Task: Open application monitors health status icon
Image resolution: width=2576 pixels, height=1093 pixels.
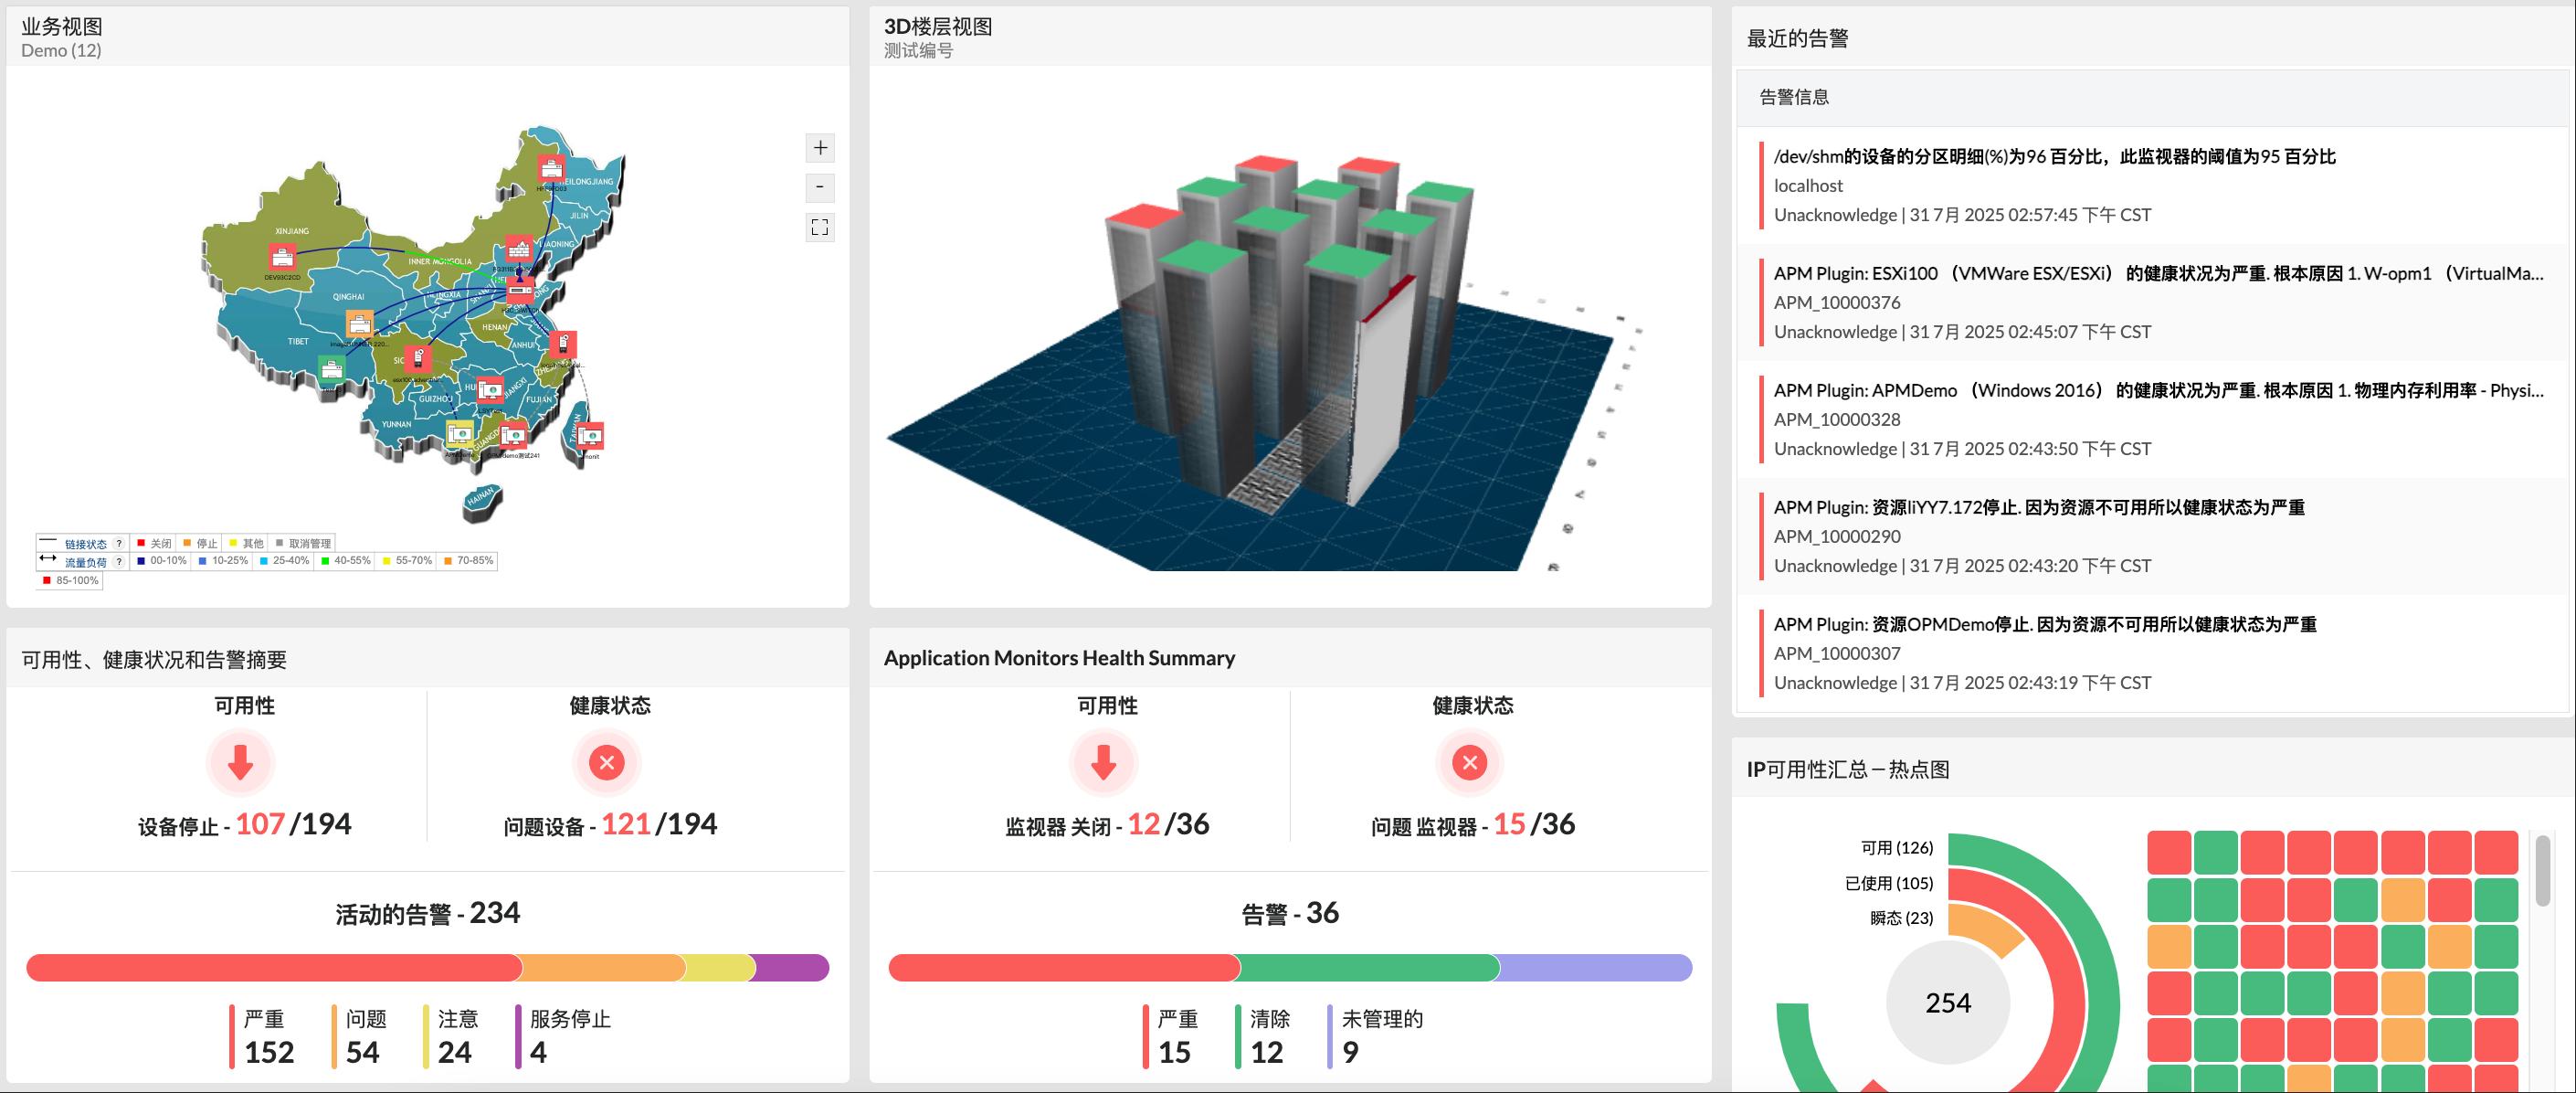Action: (x=1469, y=763)
